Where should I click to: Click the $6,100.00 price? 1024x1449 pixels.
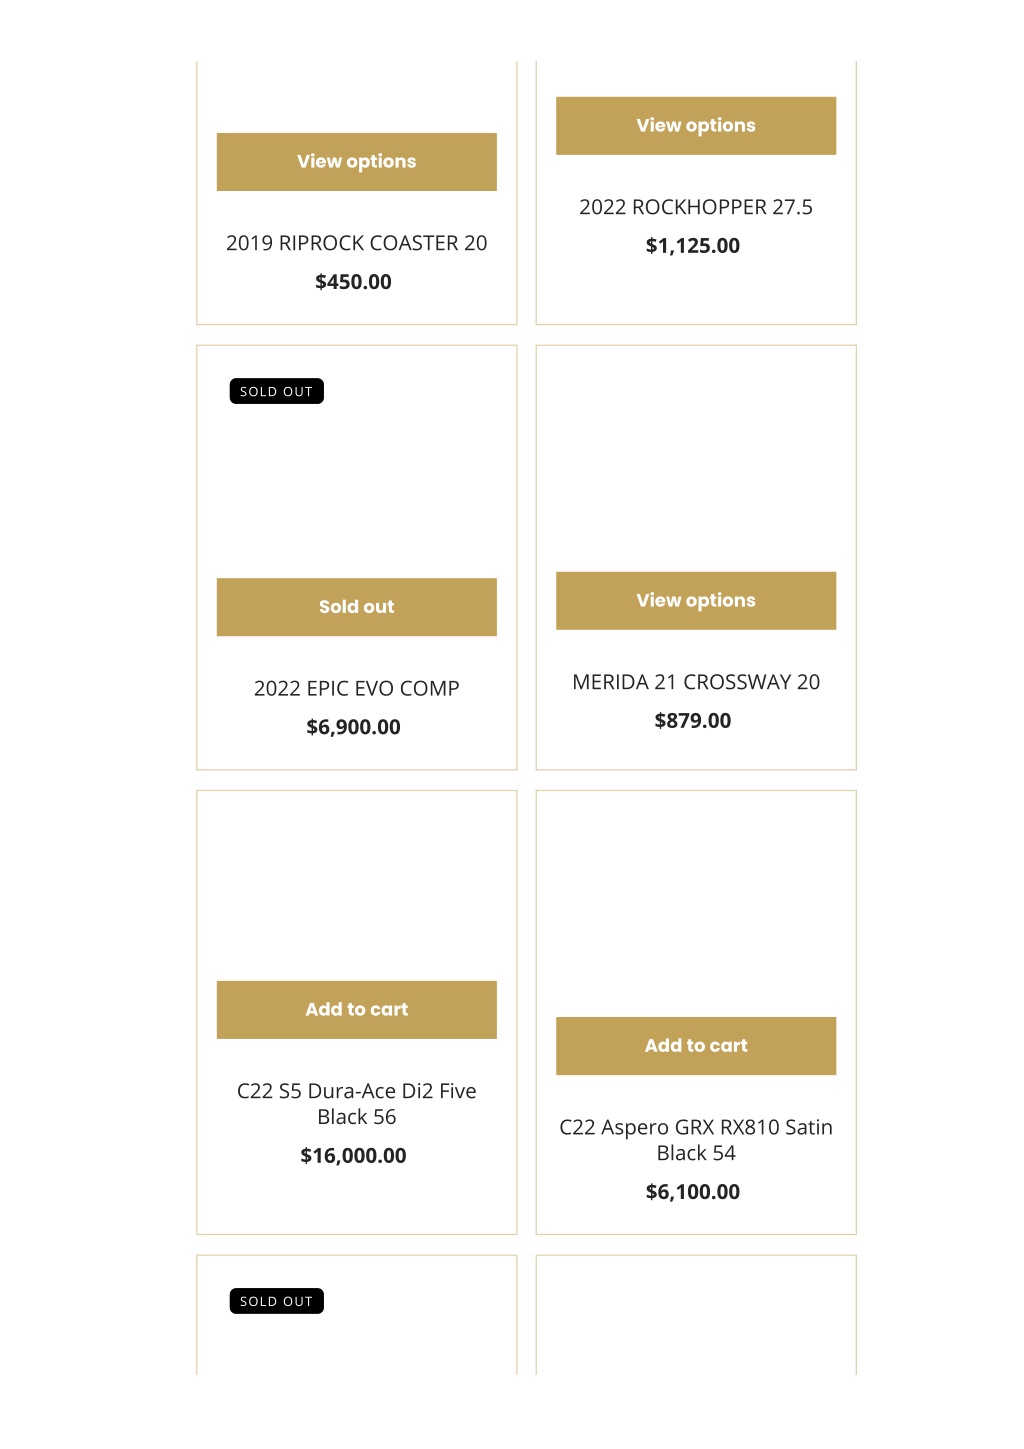693,1192
